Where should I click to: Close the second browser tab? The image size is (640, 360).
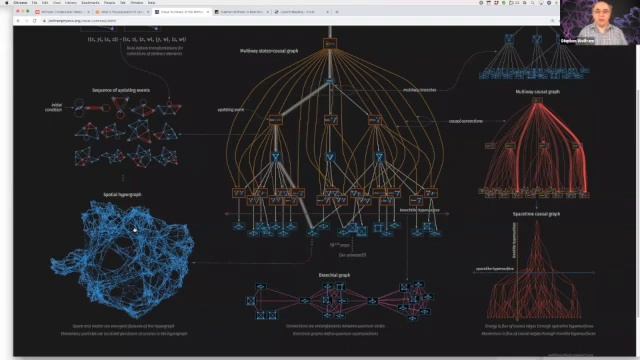[148, 12]
